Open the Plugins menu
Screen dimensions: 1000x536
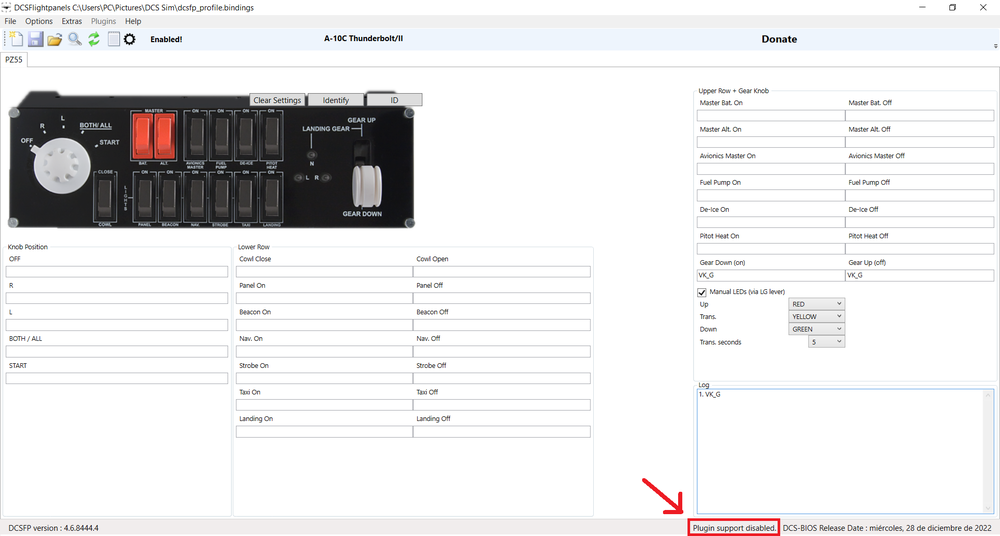pos(103,21)
